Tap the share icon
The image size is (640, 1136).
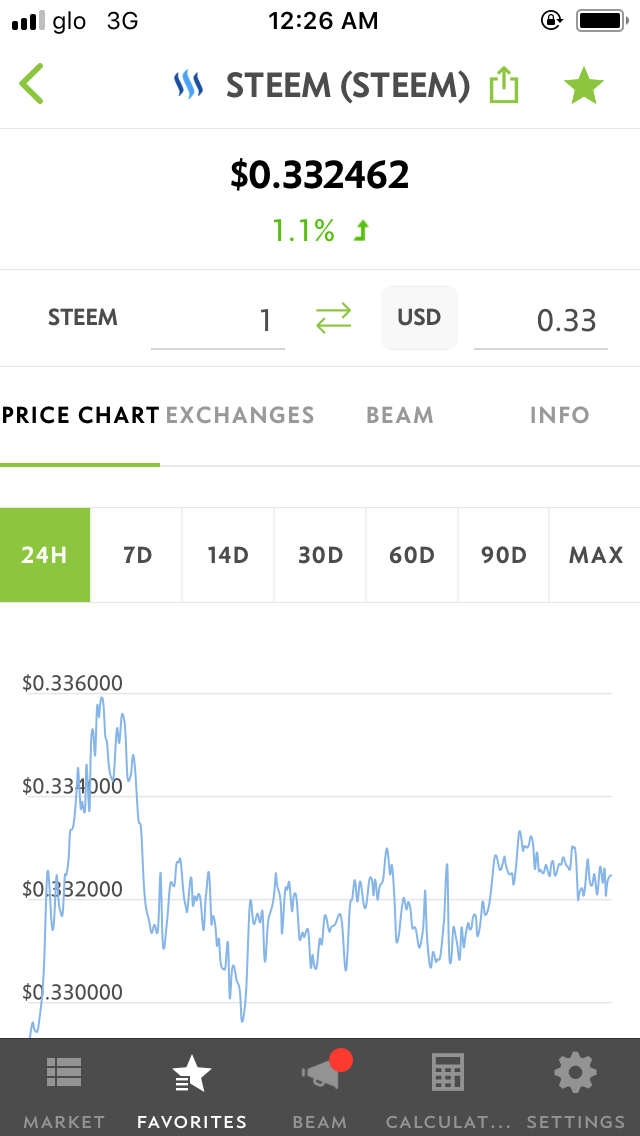click(x=504, y=86)
